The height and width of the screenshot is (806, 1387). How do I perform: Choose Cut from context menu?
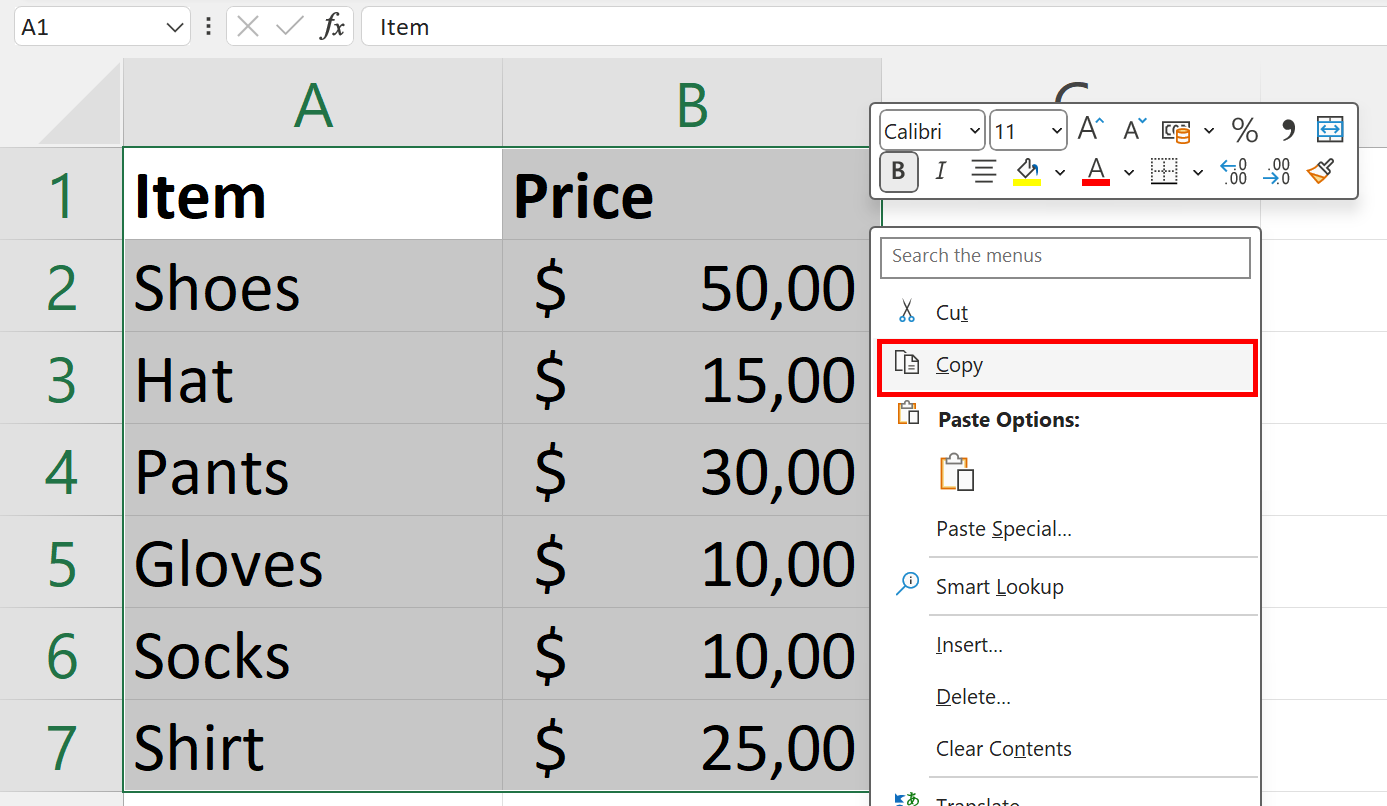point(1065,313)
